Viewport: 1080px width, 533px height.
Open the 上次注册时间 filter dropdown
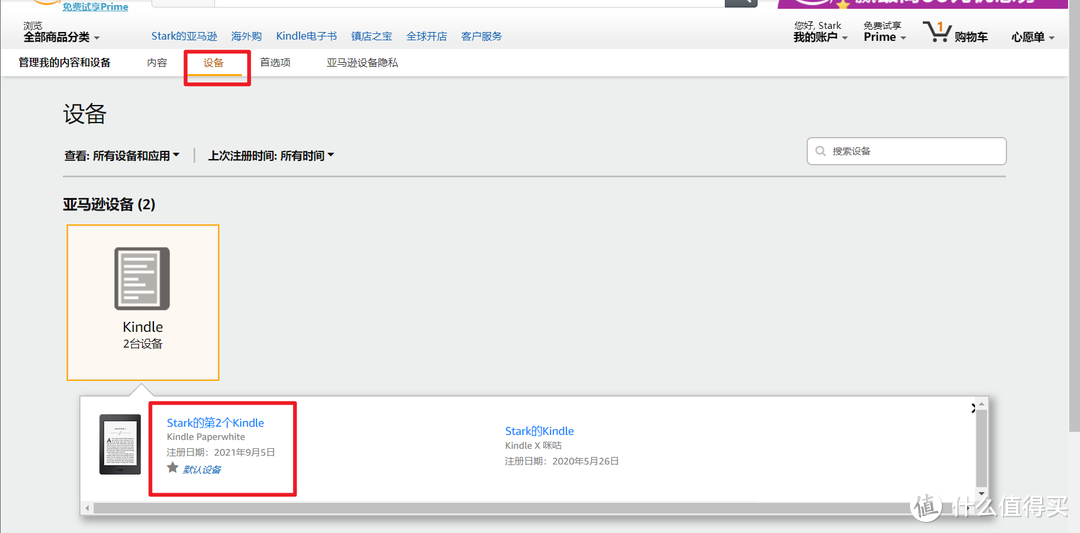[271, 156]
